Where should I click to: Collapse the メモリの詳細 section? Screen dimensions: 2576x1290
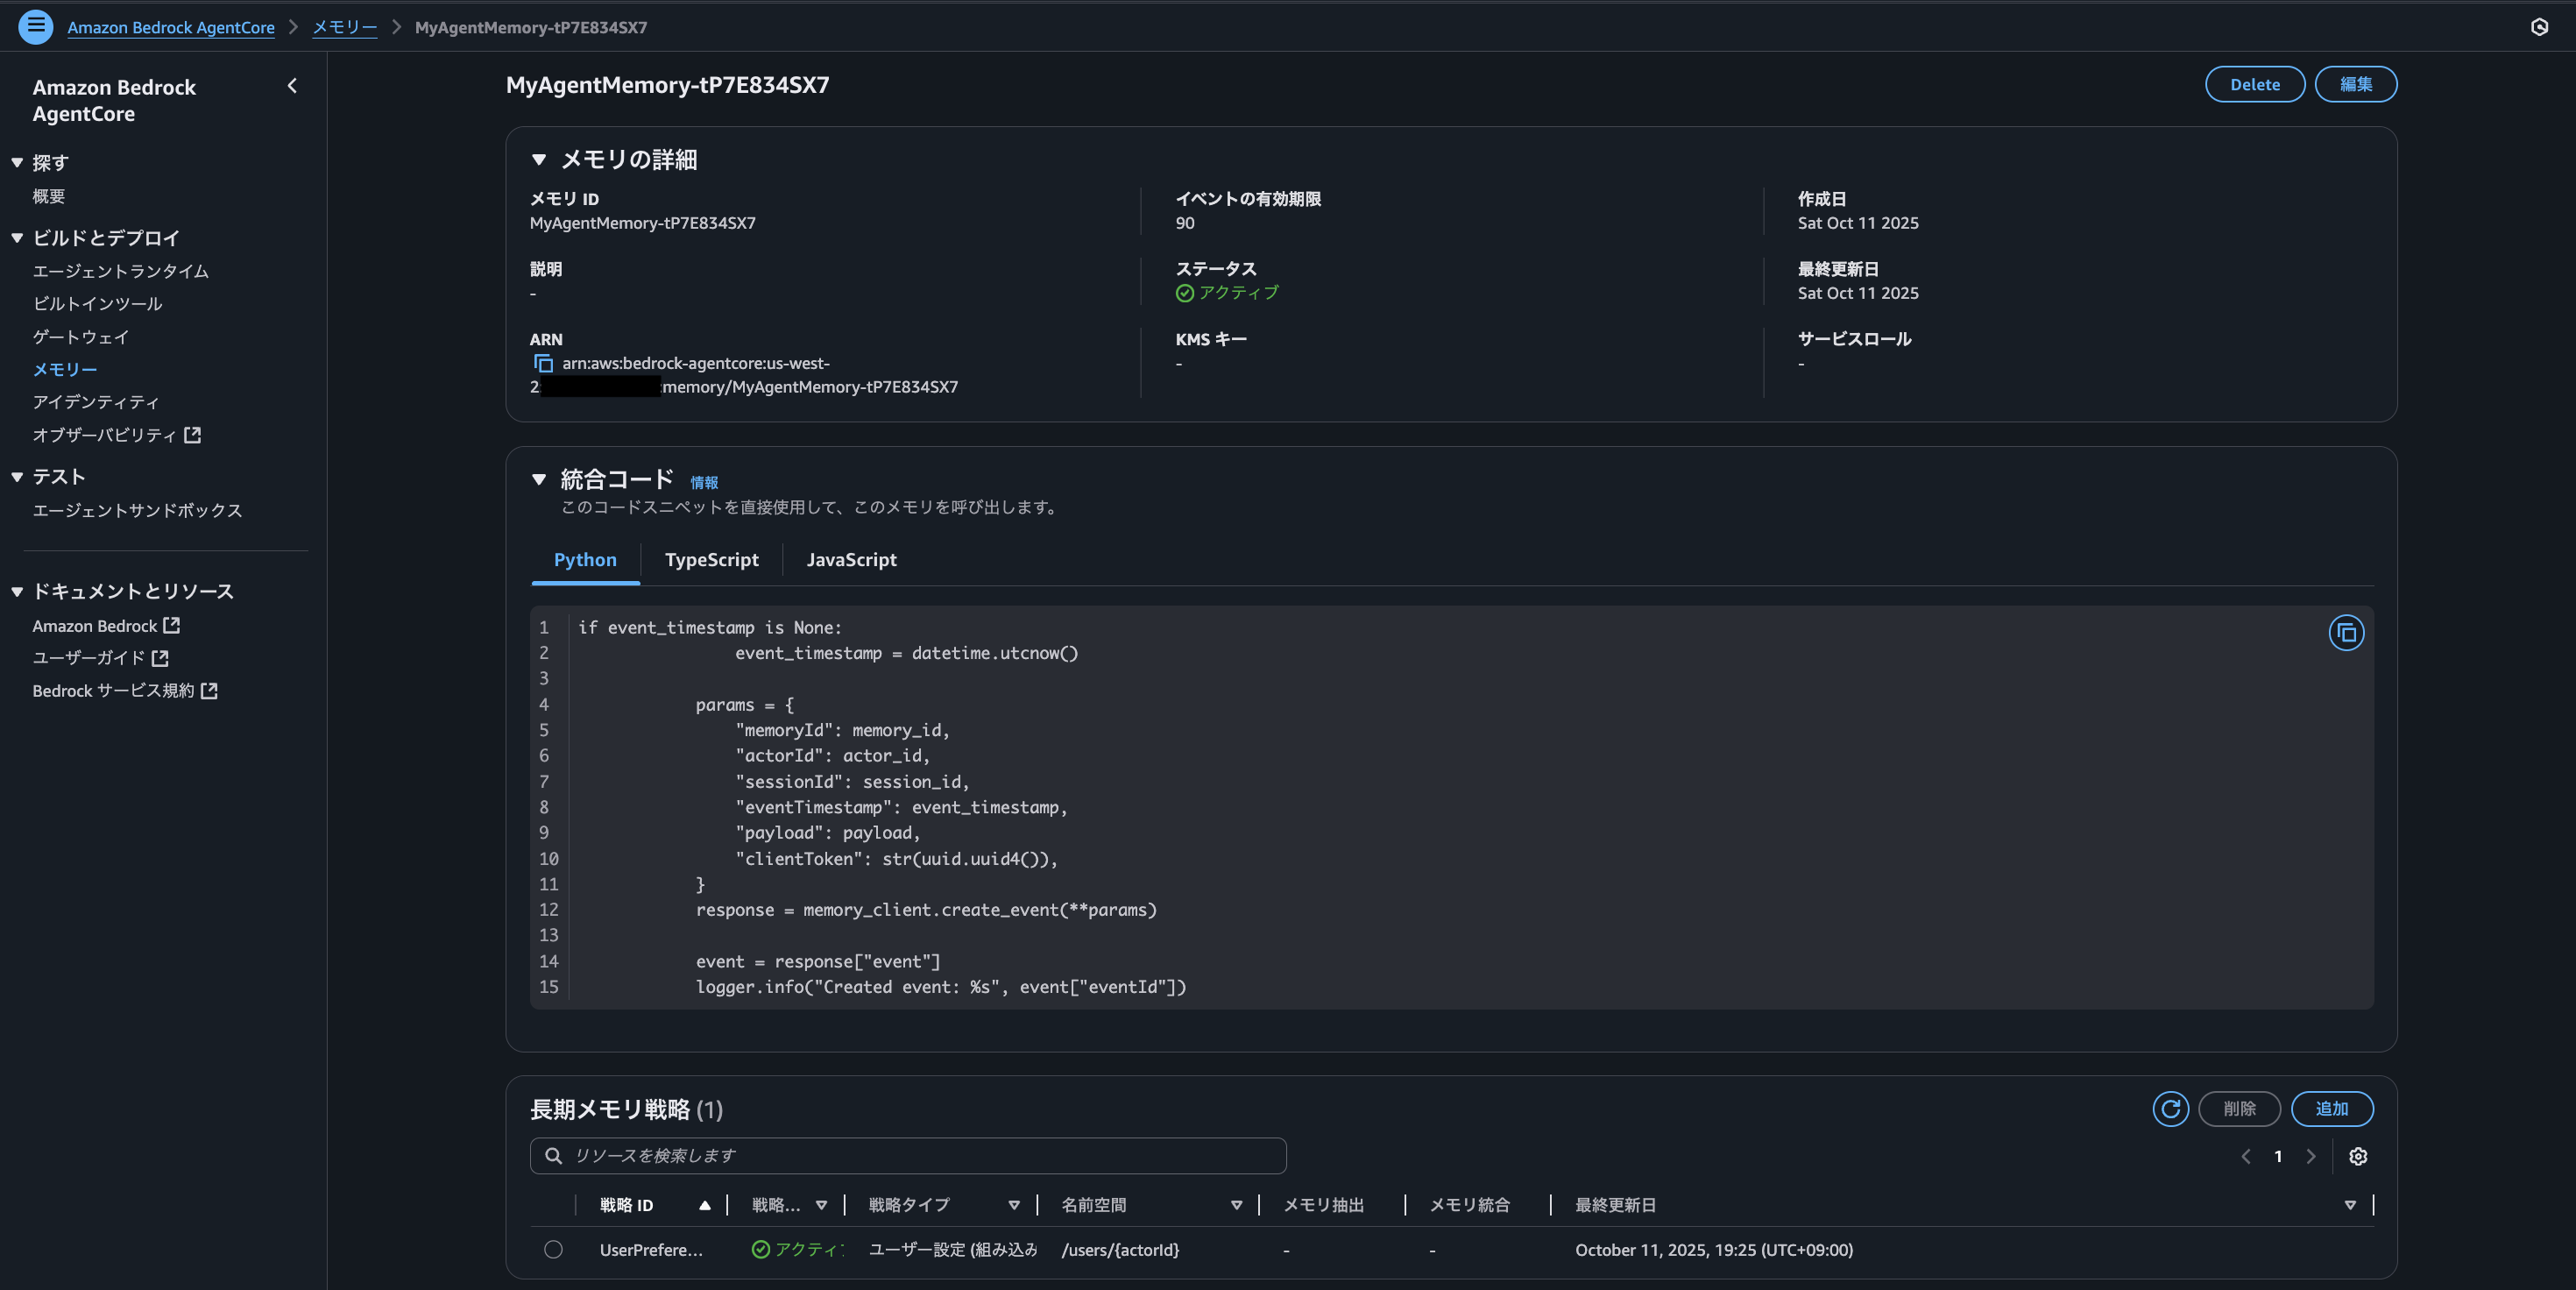tap(540, 158)
